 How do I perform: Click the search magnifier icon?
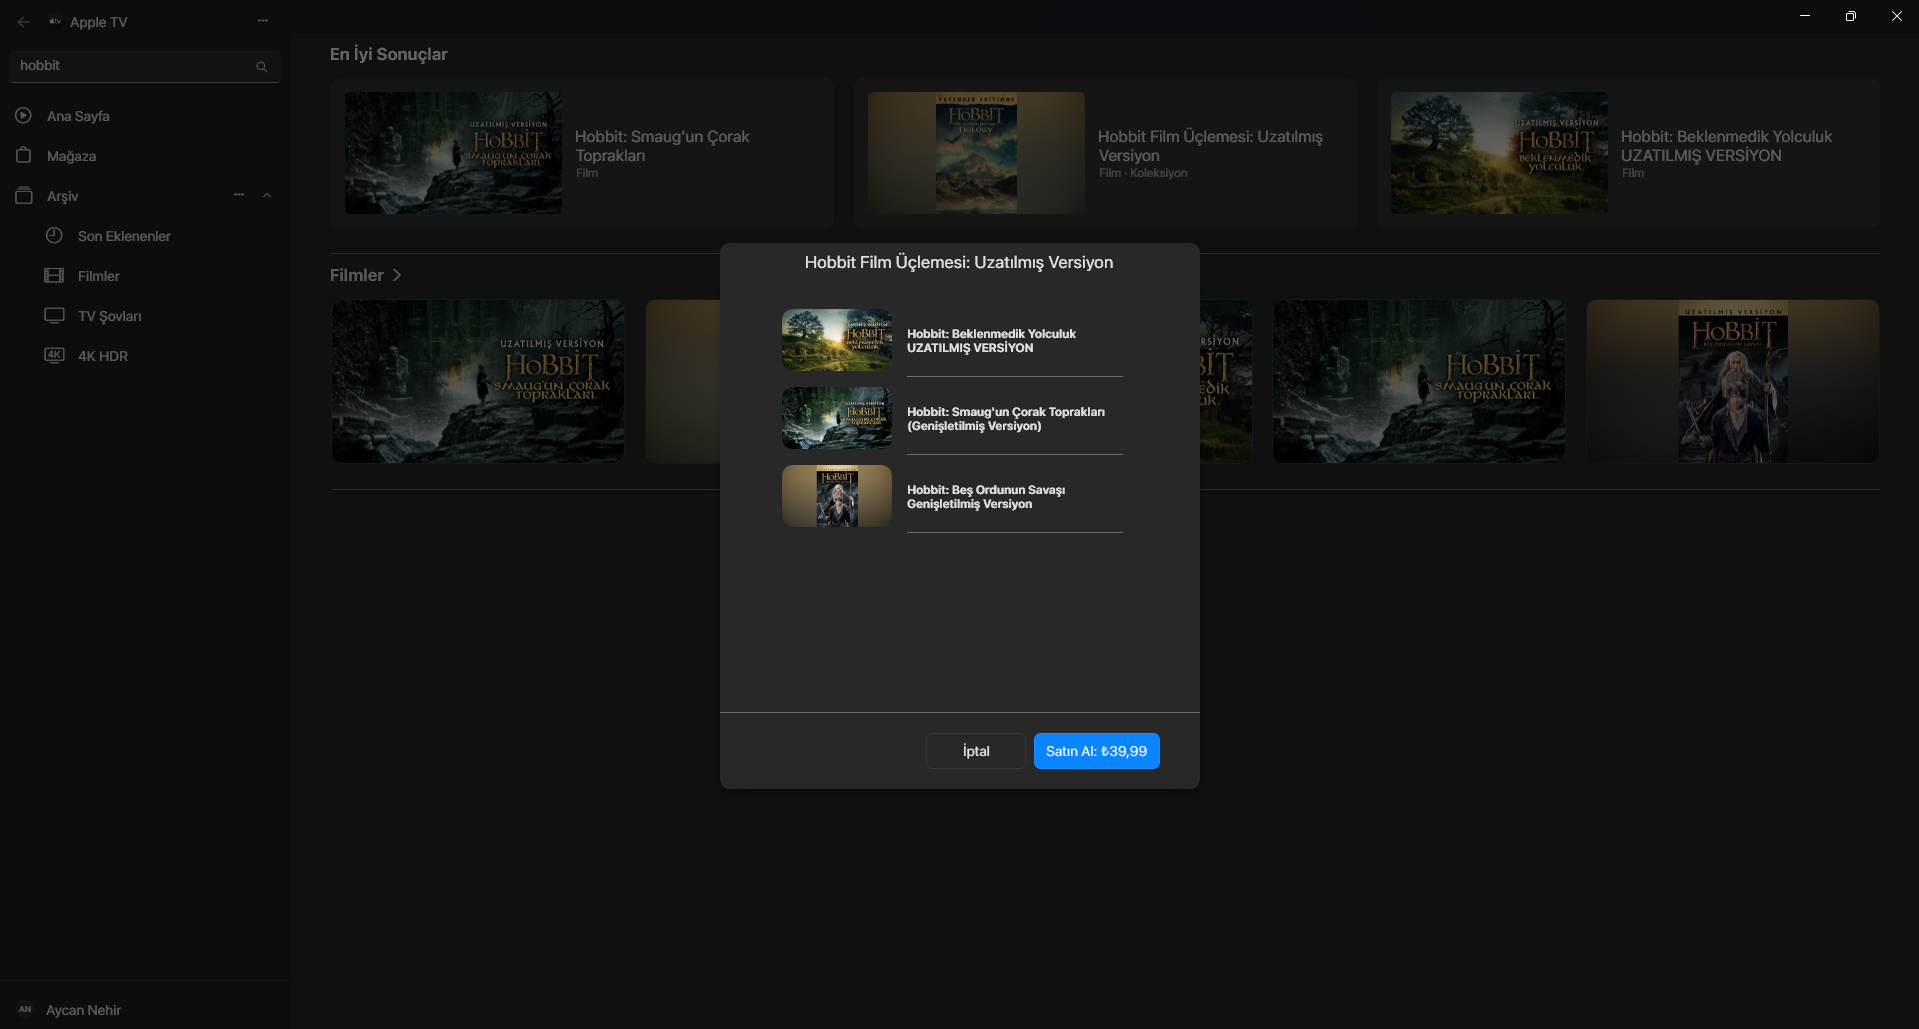click(x=262, y=67)
